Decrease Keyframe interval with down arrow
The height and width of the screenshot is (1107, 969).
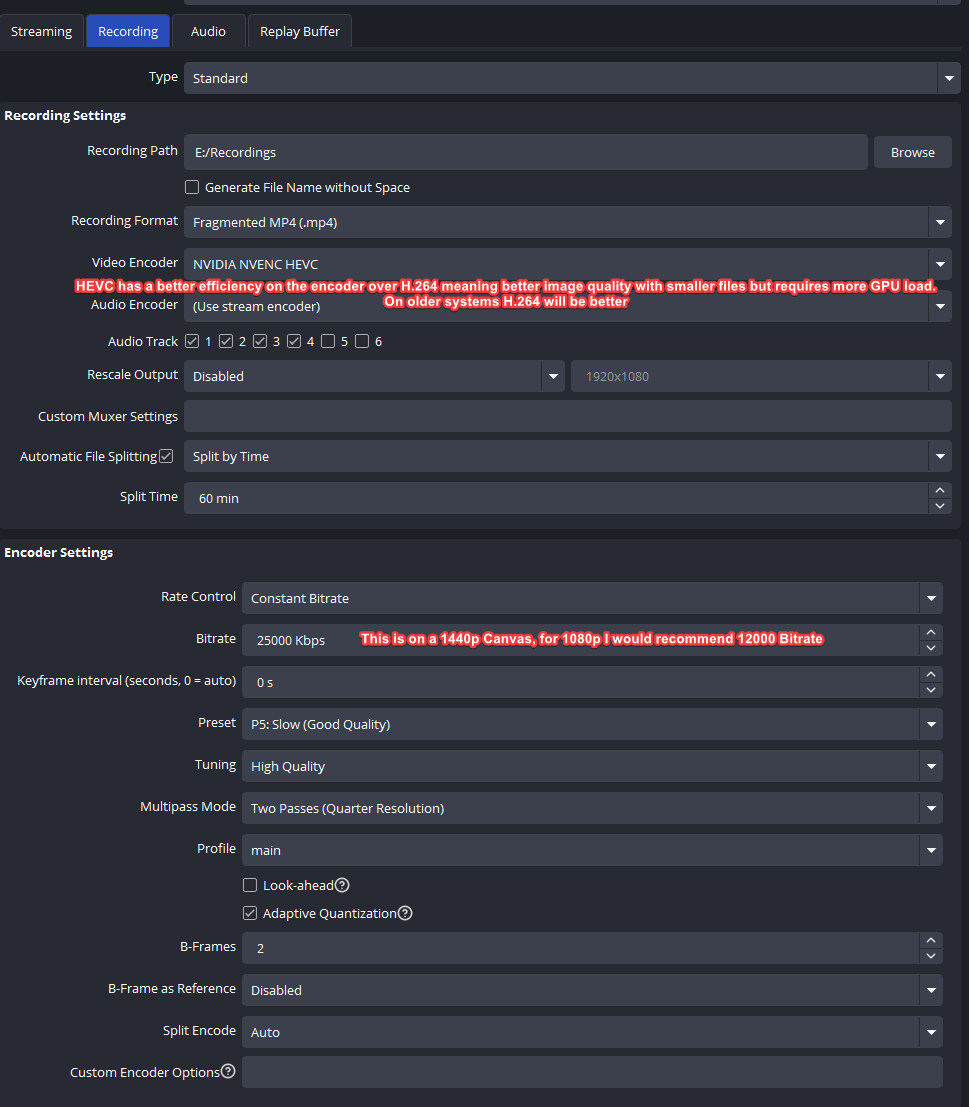pyautogui.click(x=931, y=690)
